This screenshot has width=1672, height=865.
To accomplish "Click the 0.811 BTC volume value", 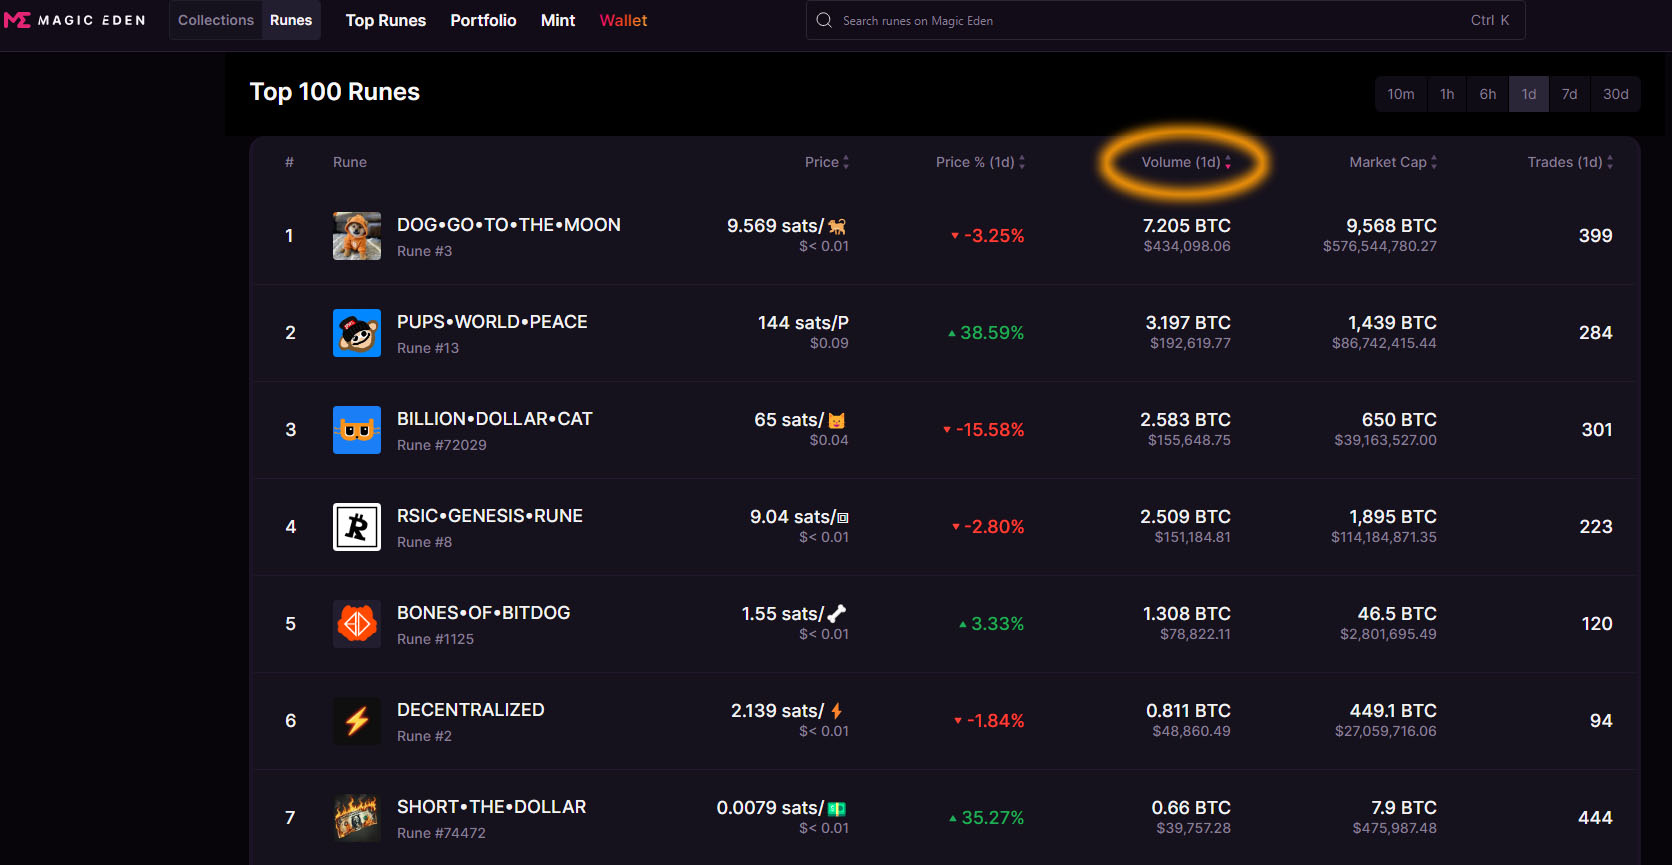I will tap(1189, 711).
